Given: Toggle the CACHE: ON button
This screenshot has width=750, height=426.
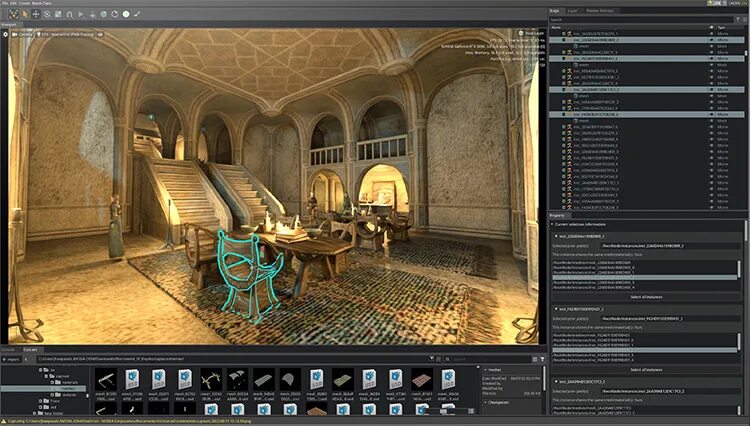Looking at the screenshot, I should tap(737, 3).
